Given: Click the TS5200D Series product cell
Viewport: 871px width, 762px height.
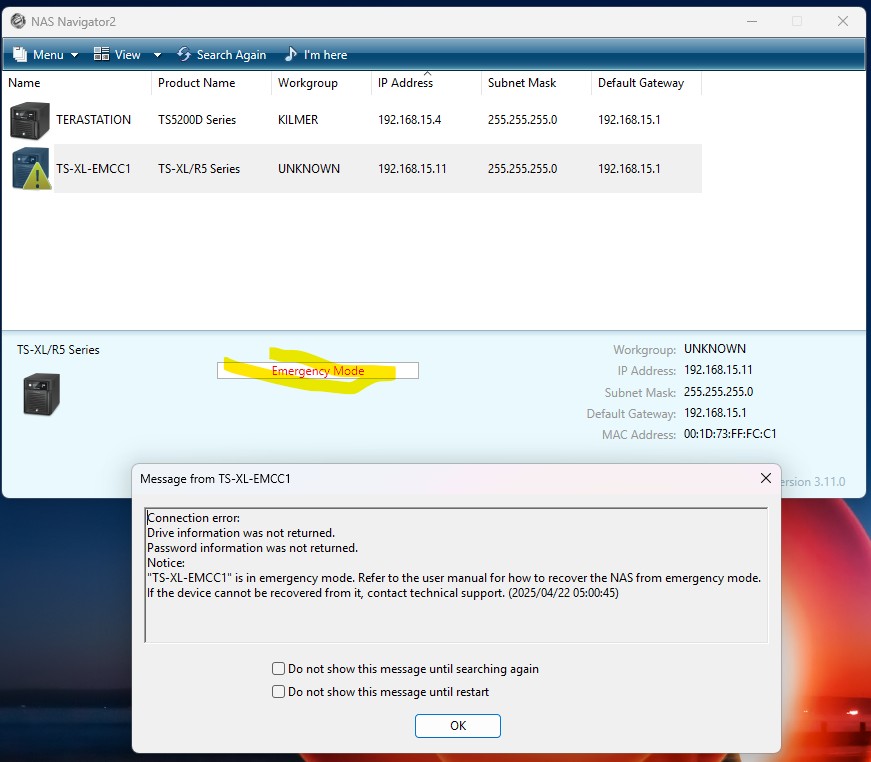Looking at the screenshot, I should pos(197,120).
